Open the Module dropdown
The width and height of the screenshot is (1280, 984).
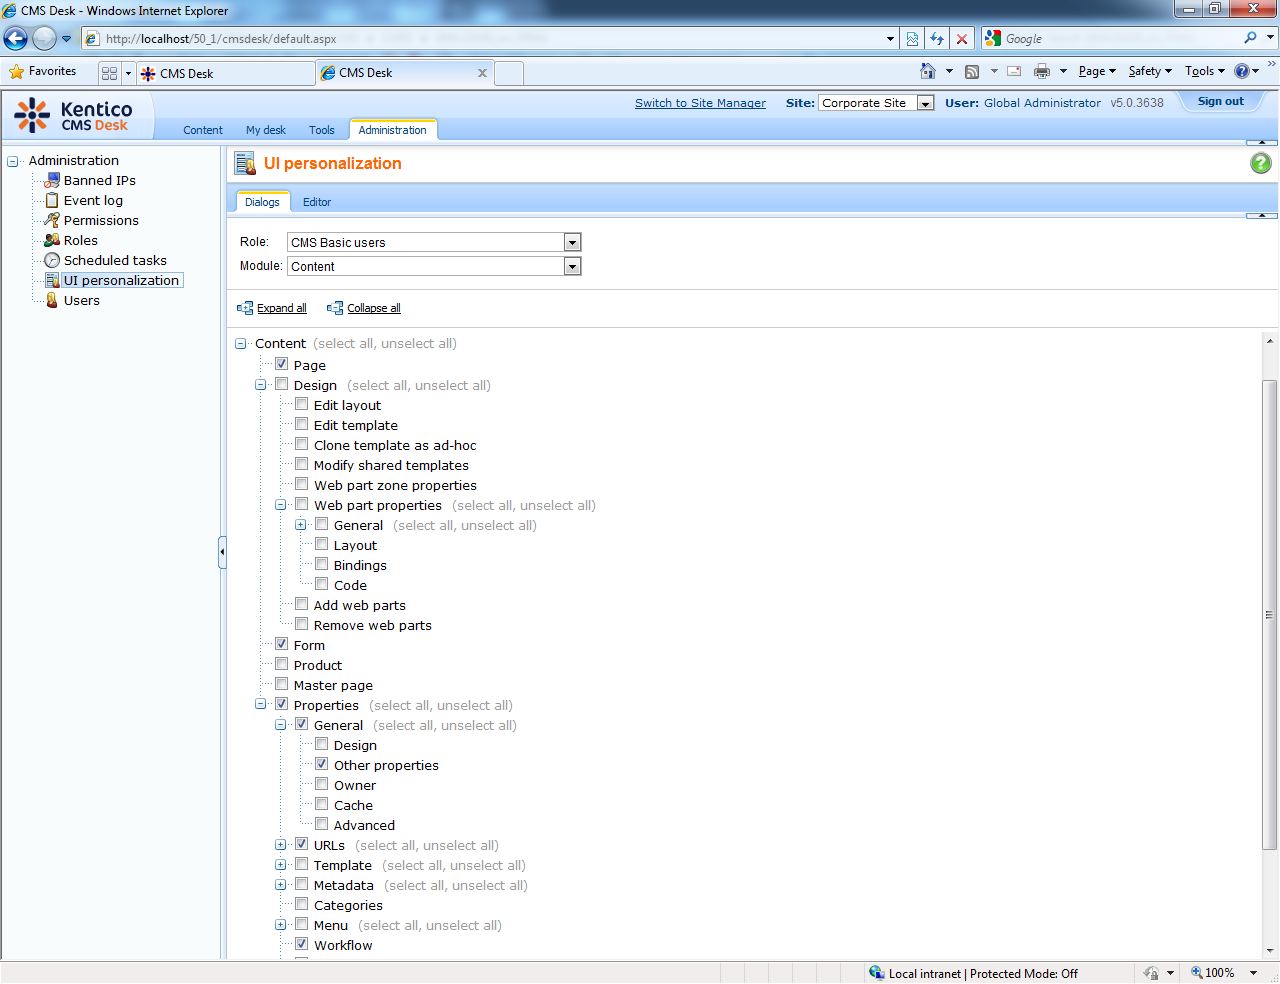572,266
